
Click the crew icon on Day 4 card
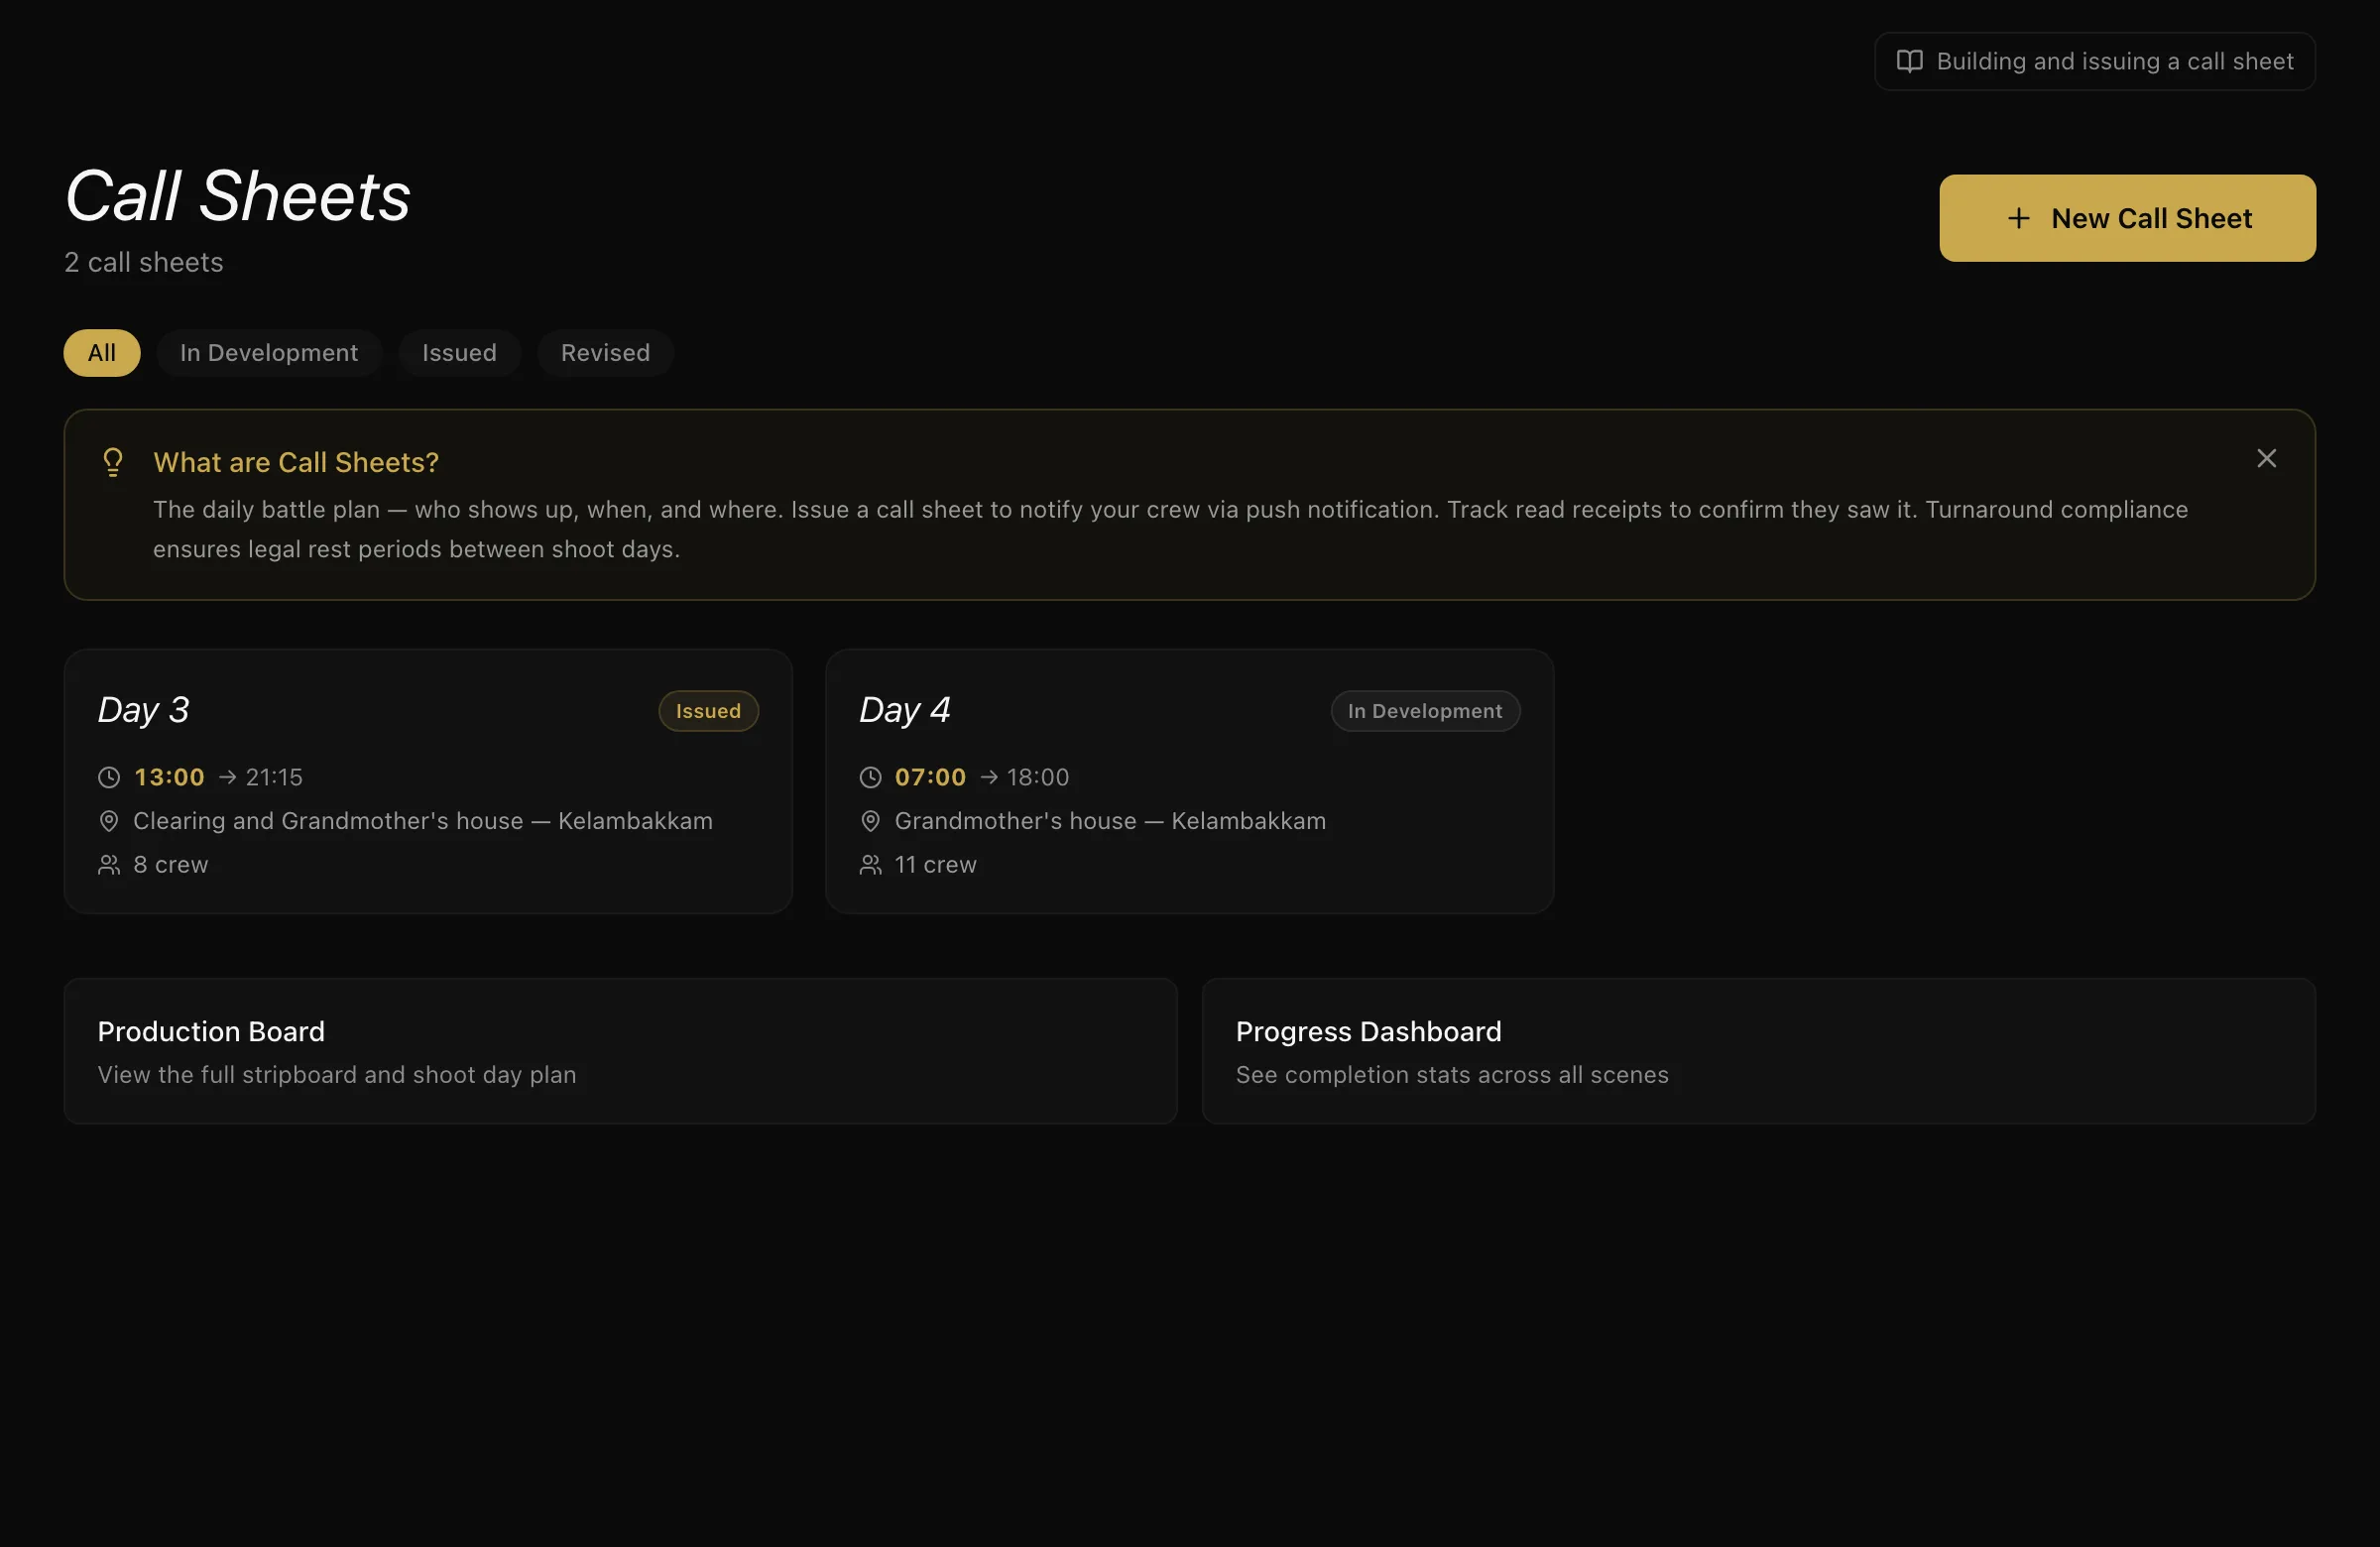click(x=870, y=865)
